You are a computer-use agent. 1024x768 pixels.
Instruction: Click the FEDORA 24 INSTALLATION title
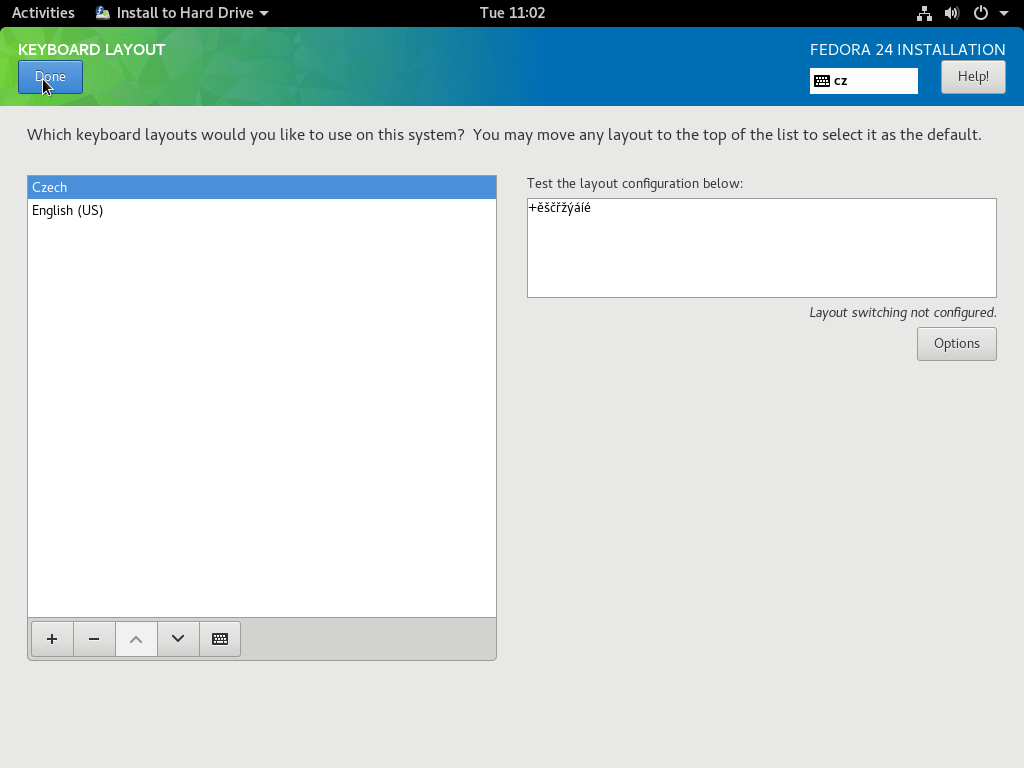[x=907, y=50]
